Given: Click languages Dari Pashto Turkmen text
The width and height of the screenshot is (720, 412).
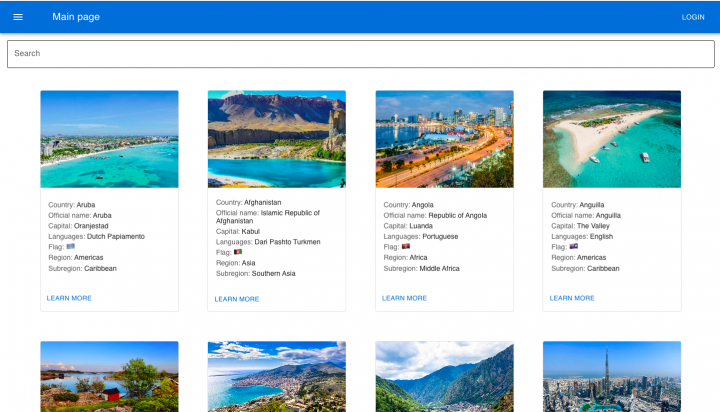Looking at the screenshot, I should click(287, 242).
